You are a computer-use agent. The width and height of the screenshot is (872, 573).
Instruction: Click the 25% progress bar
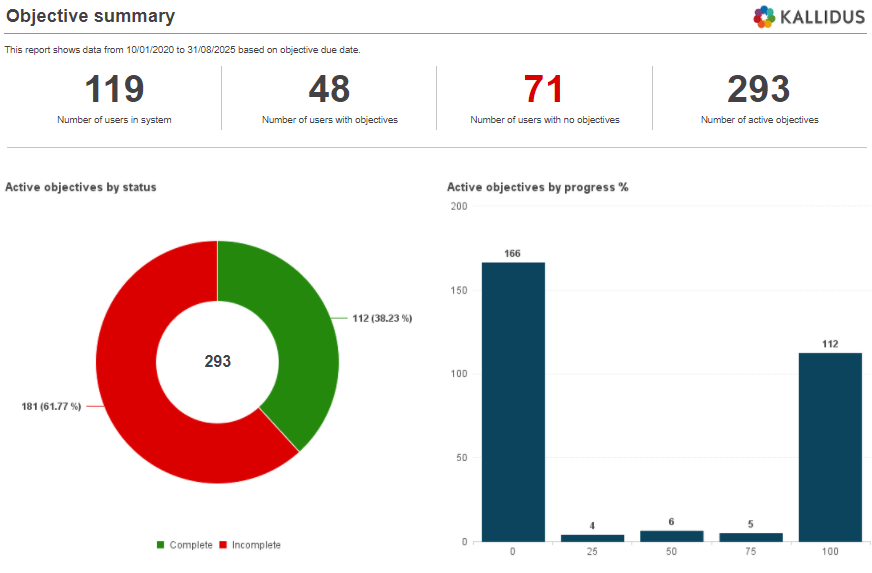(x=592, y=538)
